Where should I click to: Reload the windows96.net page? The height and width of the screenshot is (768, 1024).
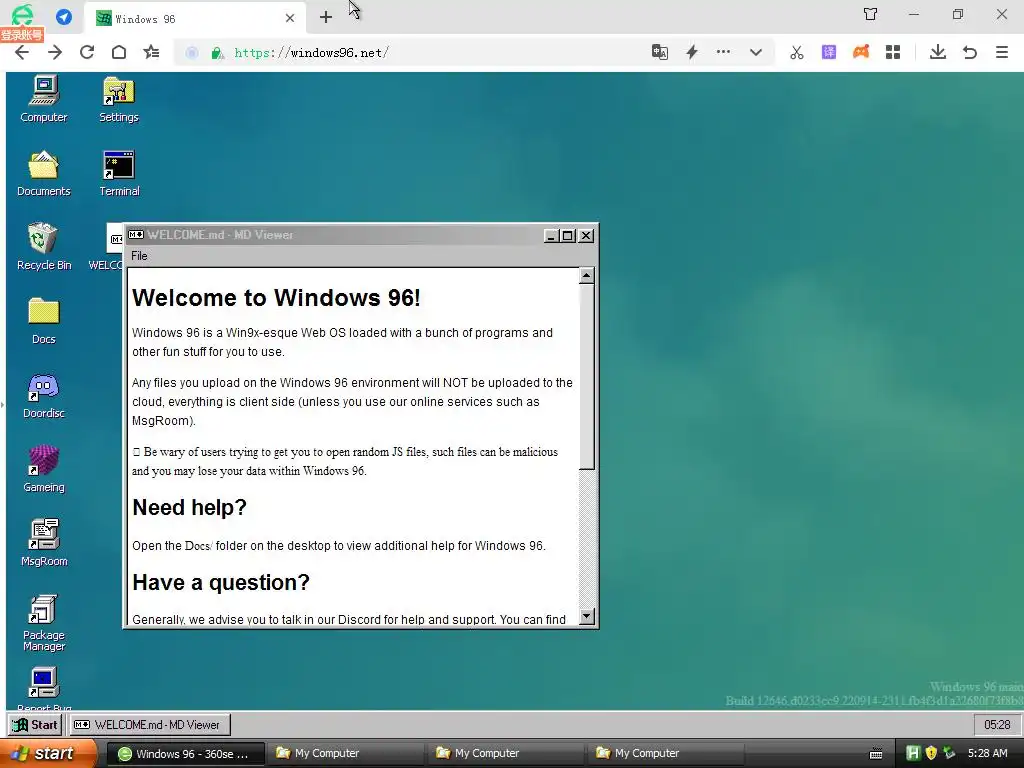[87, 52]
